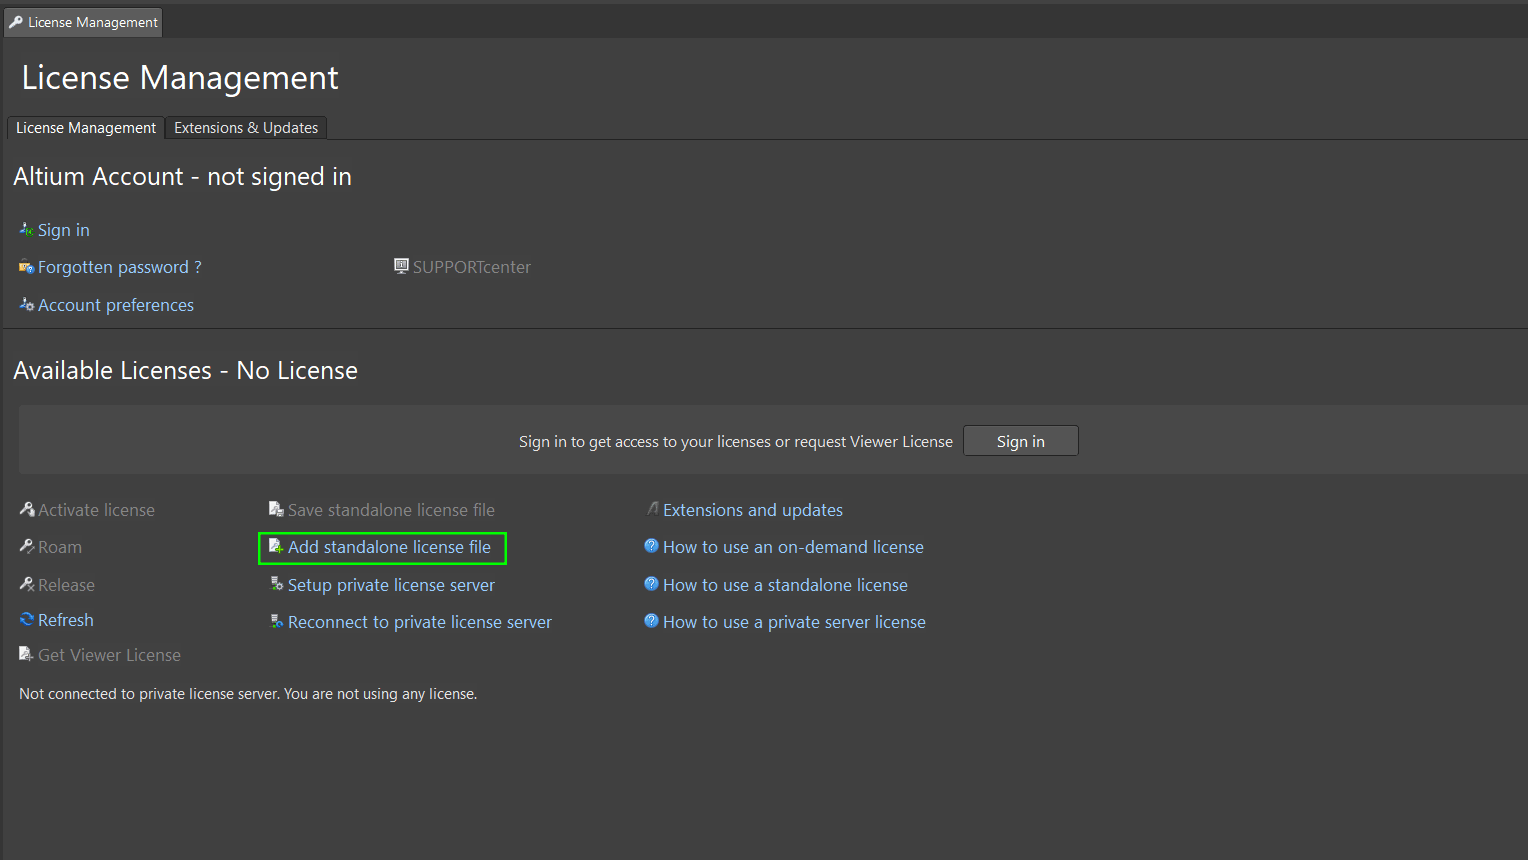This screenshot has height=860, width=1528.
Task: Open the Extensions and updates link
Action: point(752,510)
